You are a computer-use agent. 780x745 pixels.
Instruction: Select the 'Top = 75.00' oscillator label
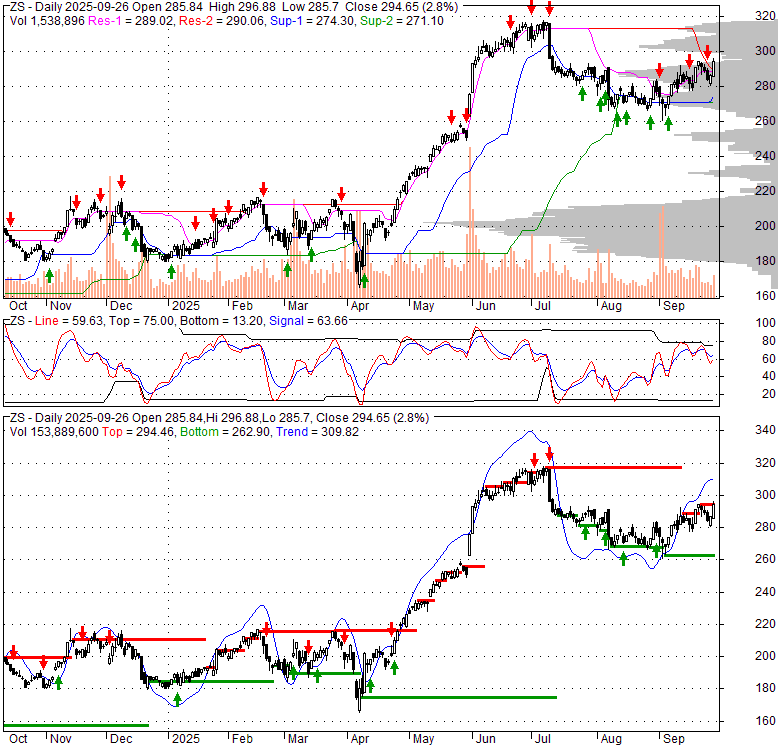point(142,321)
